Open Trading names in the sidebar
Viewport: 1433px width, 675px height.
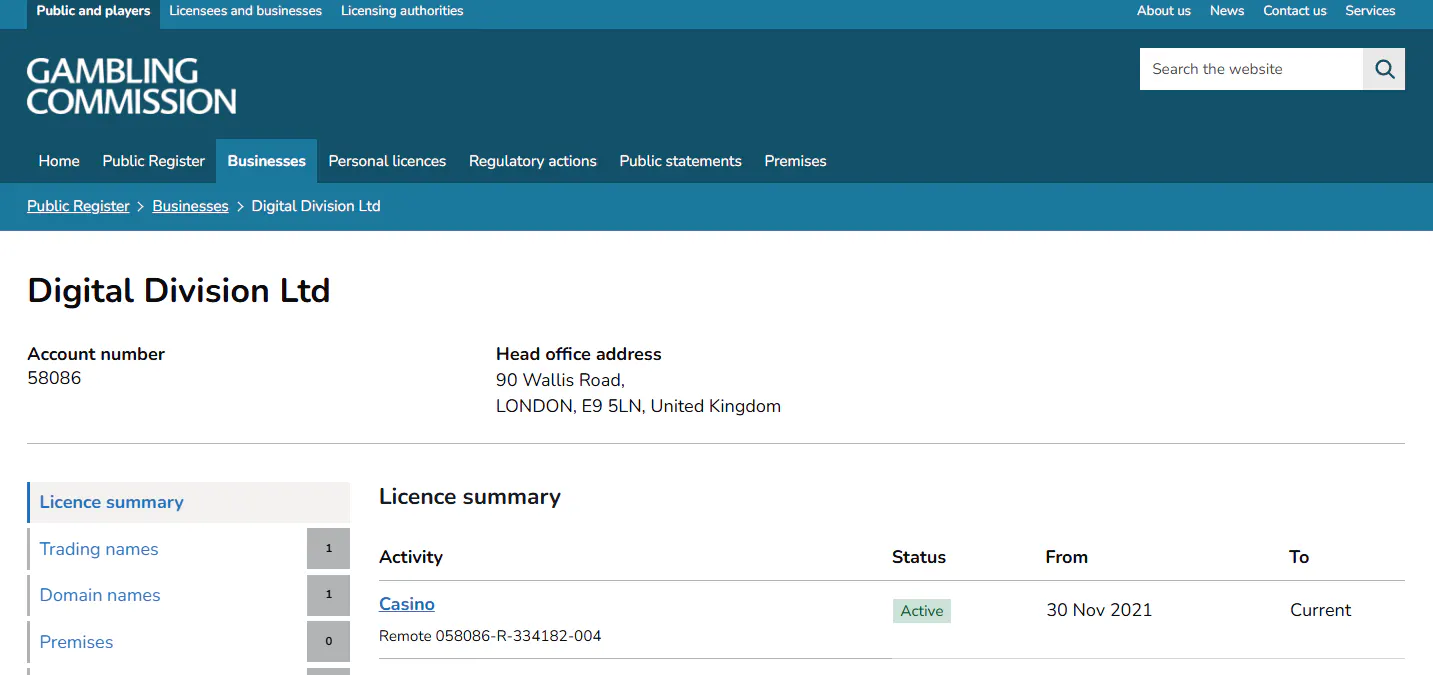(x=99, y=549)
